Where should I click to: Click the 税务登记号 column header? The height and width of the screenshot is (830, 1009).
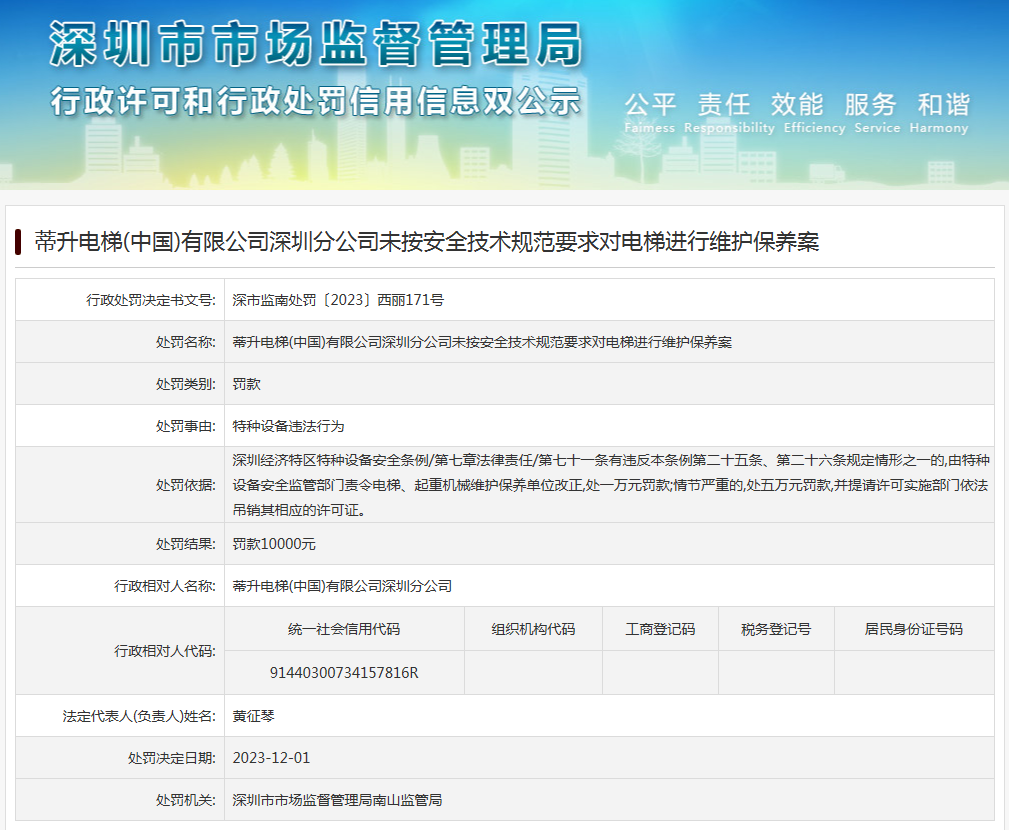776,629
